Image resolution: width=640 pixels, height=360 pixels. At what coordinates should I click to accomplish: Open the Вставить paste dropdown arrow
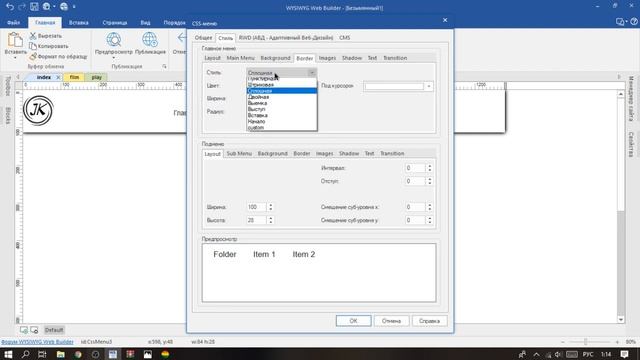(x=15, y=58)
